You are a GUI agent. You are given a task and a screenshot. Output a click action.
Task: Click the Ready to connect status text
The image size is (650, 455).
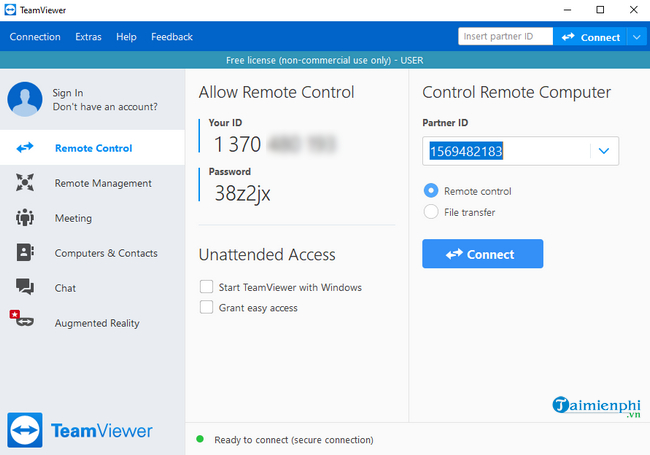(293, 440)
